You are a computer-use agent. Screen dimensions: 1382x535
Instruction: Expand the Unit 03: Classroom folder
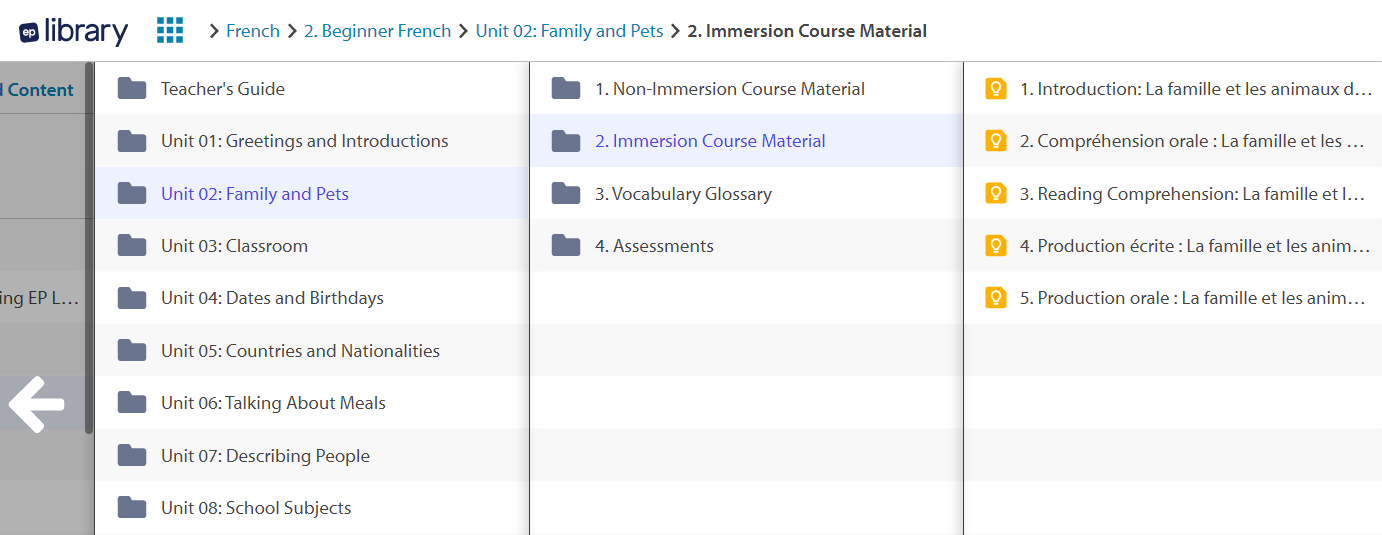coord(312,246)
